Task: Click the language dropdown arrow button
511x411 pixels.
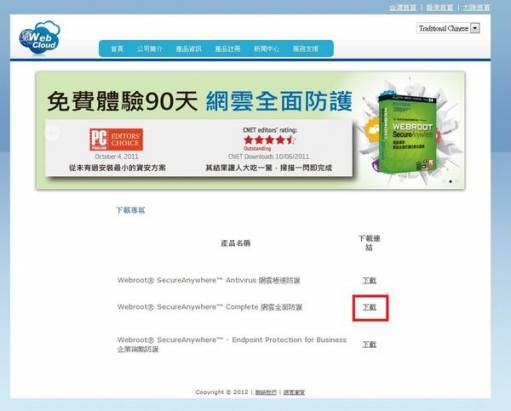Action: 475,28
